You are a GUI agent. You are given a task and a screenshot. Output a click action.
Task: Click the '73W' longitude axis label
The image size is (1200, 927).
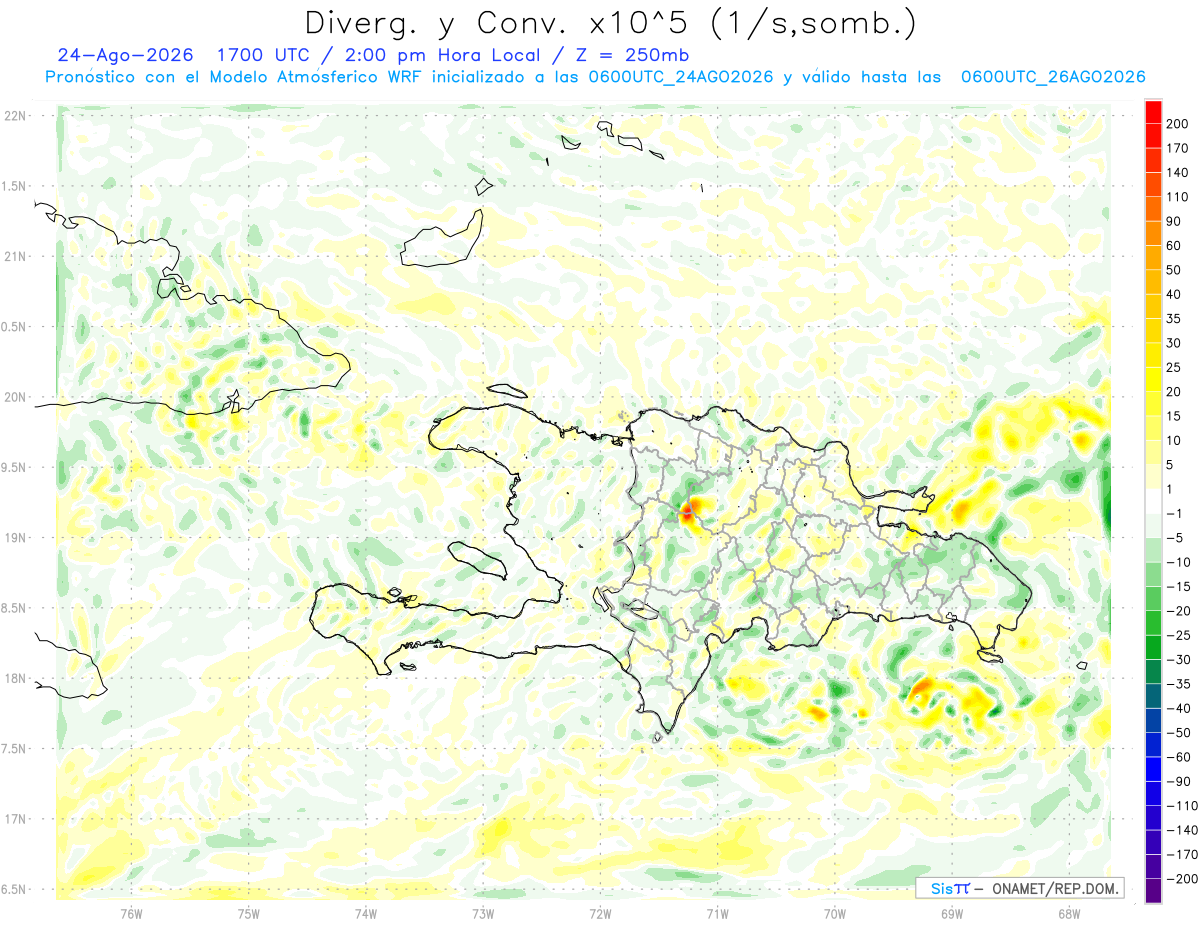point(483,914)
